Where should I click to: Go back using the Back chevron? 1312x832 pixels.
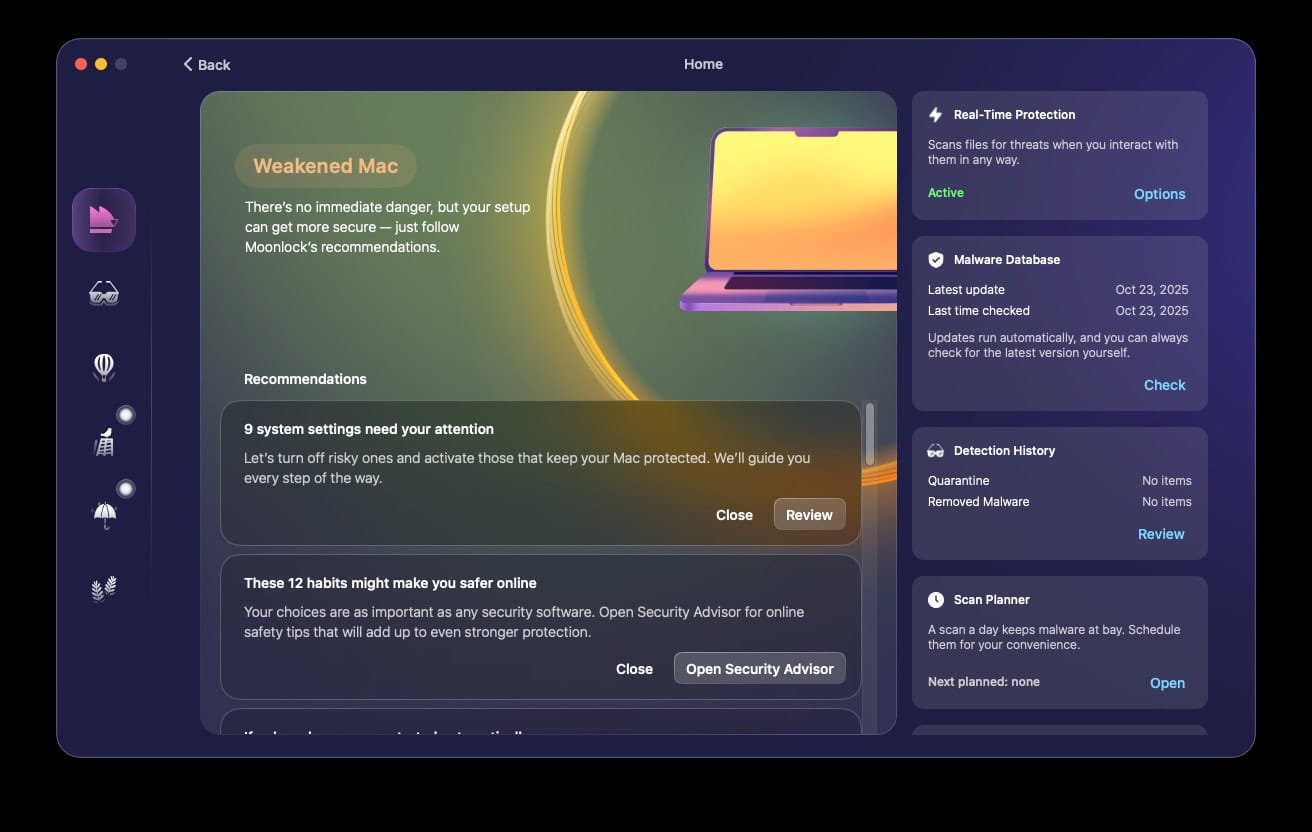coord(206,64)
